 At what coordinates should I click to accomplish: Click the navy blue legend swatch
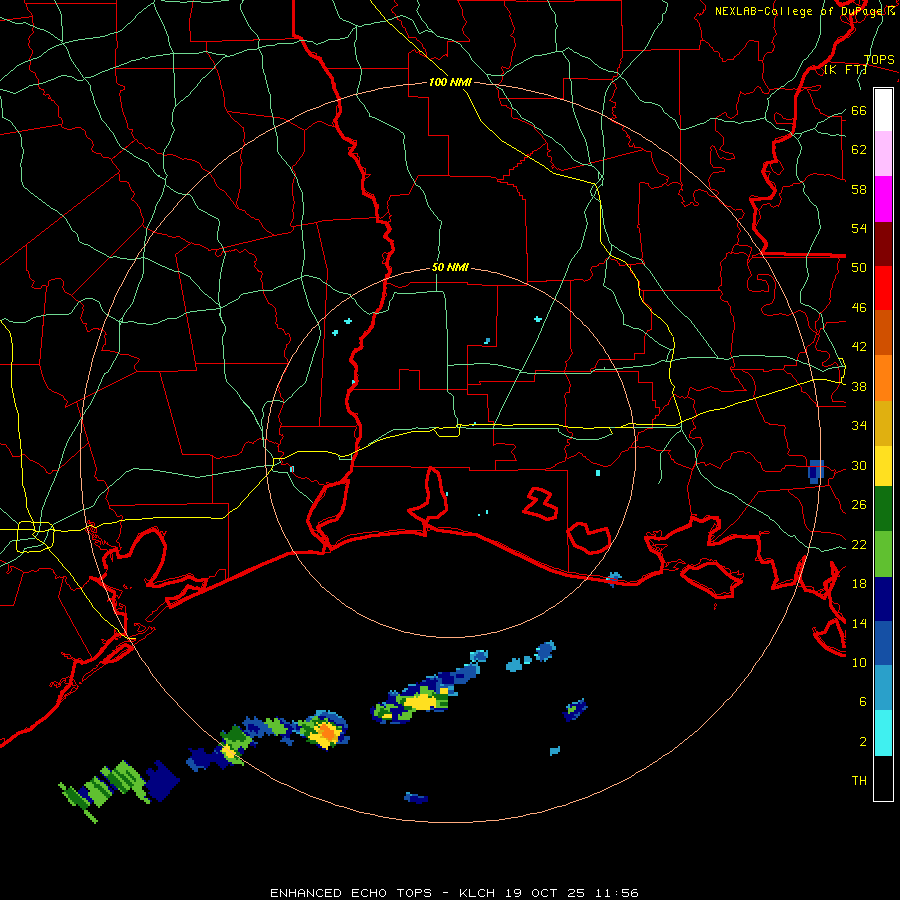click(883, 599)
